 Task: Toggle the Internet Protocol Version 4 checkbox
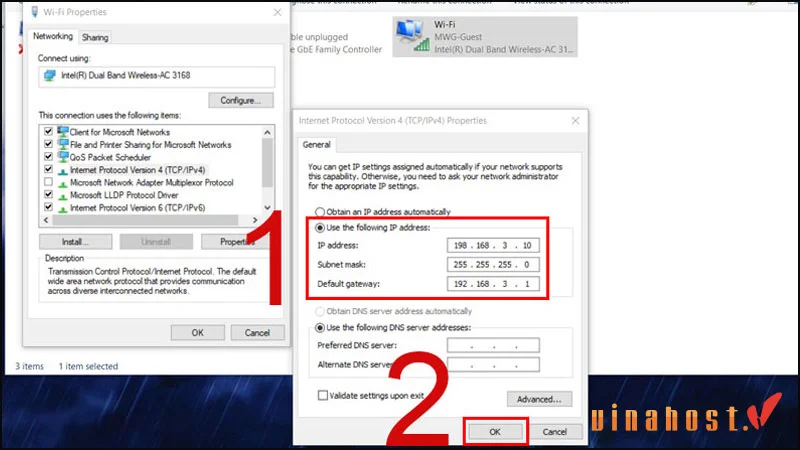tap(48, 169)
